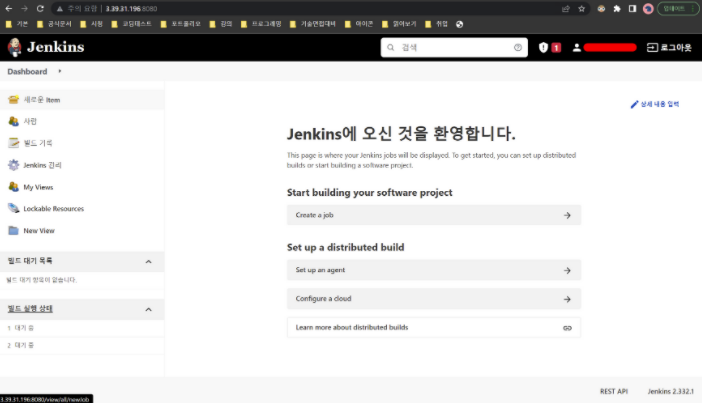Click the Set up an agent button
The height and width of the screenshot is (403, 702).
coord(434,270)
